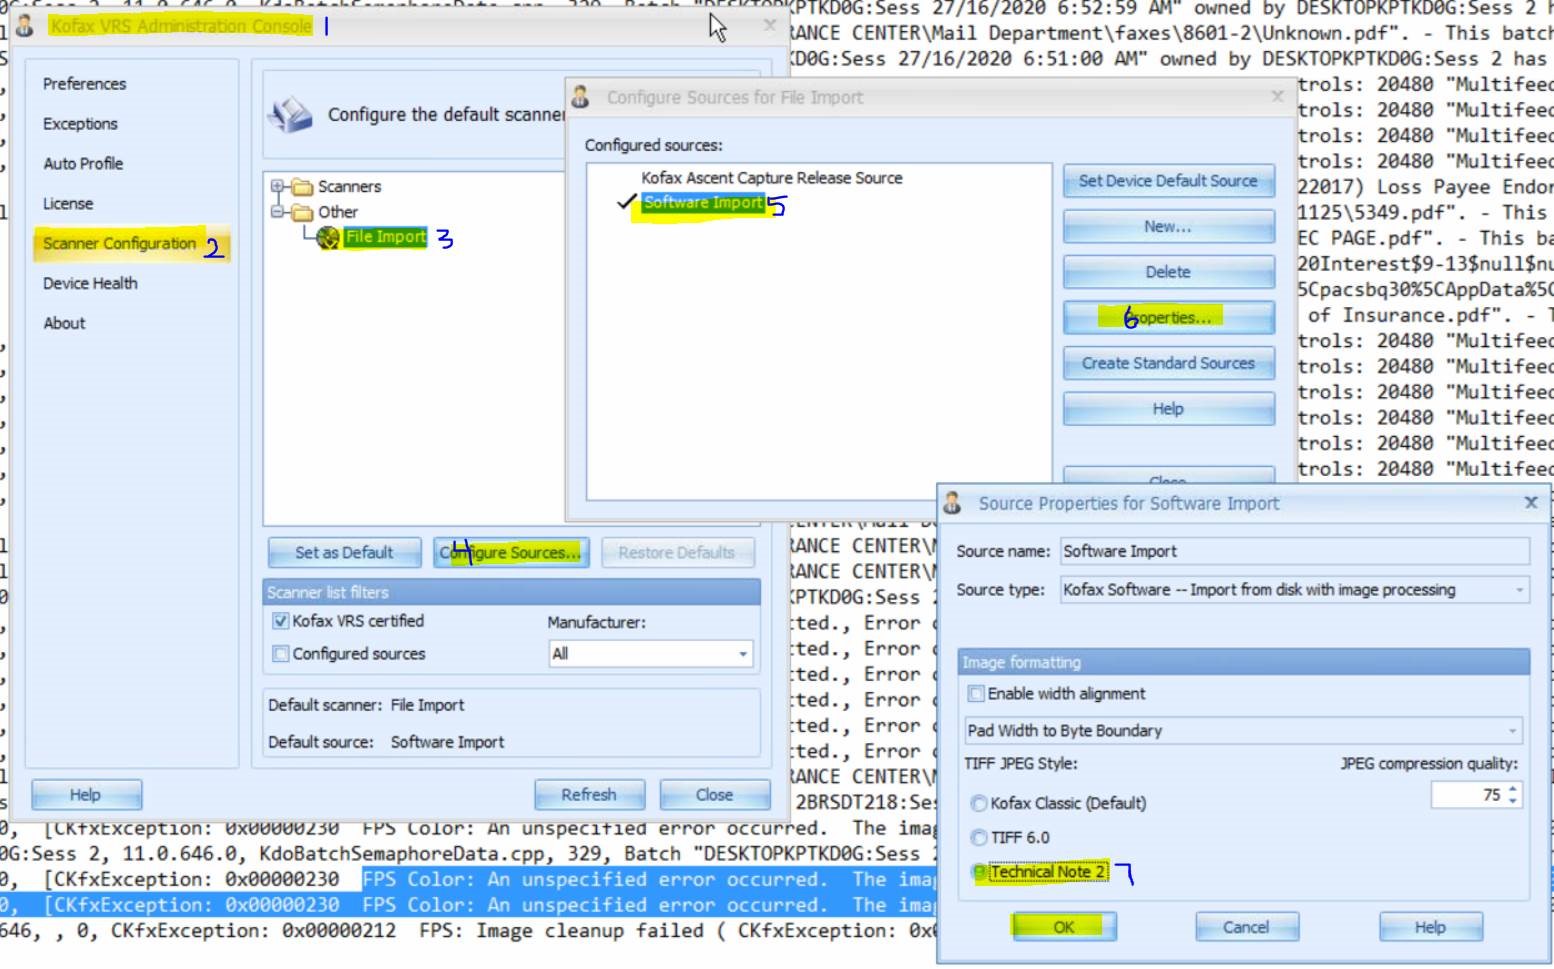Switch to the Auto Profile section
The width and height of the screenshot is (1554, 969).
click(83, 163)
